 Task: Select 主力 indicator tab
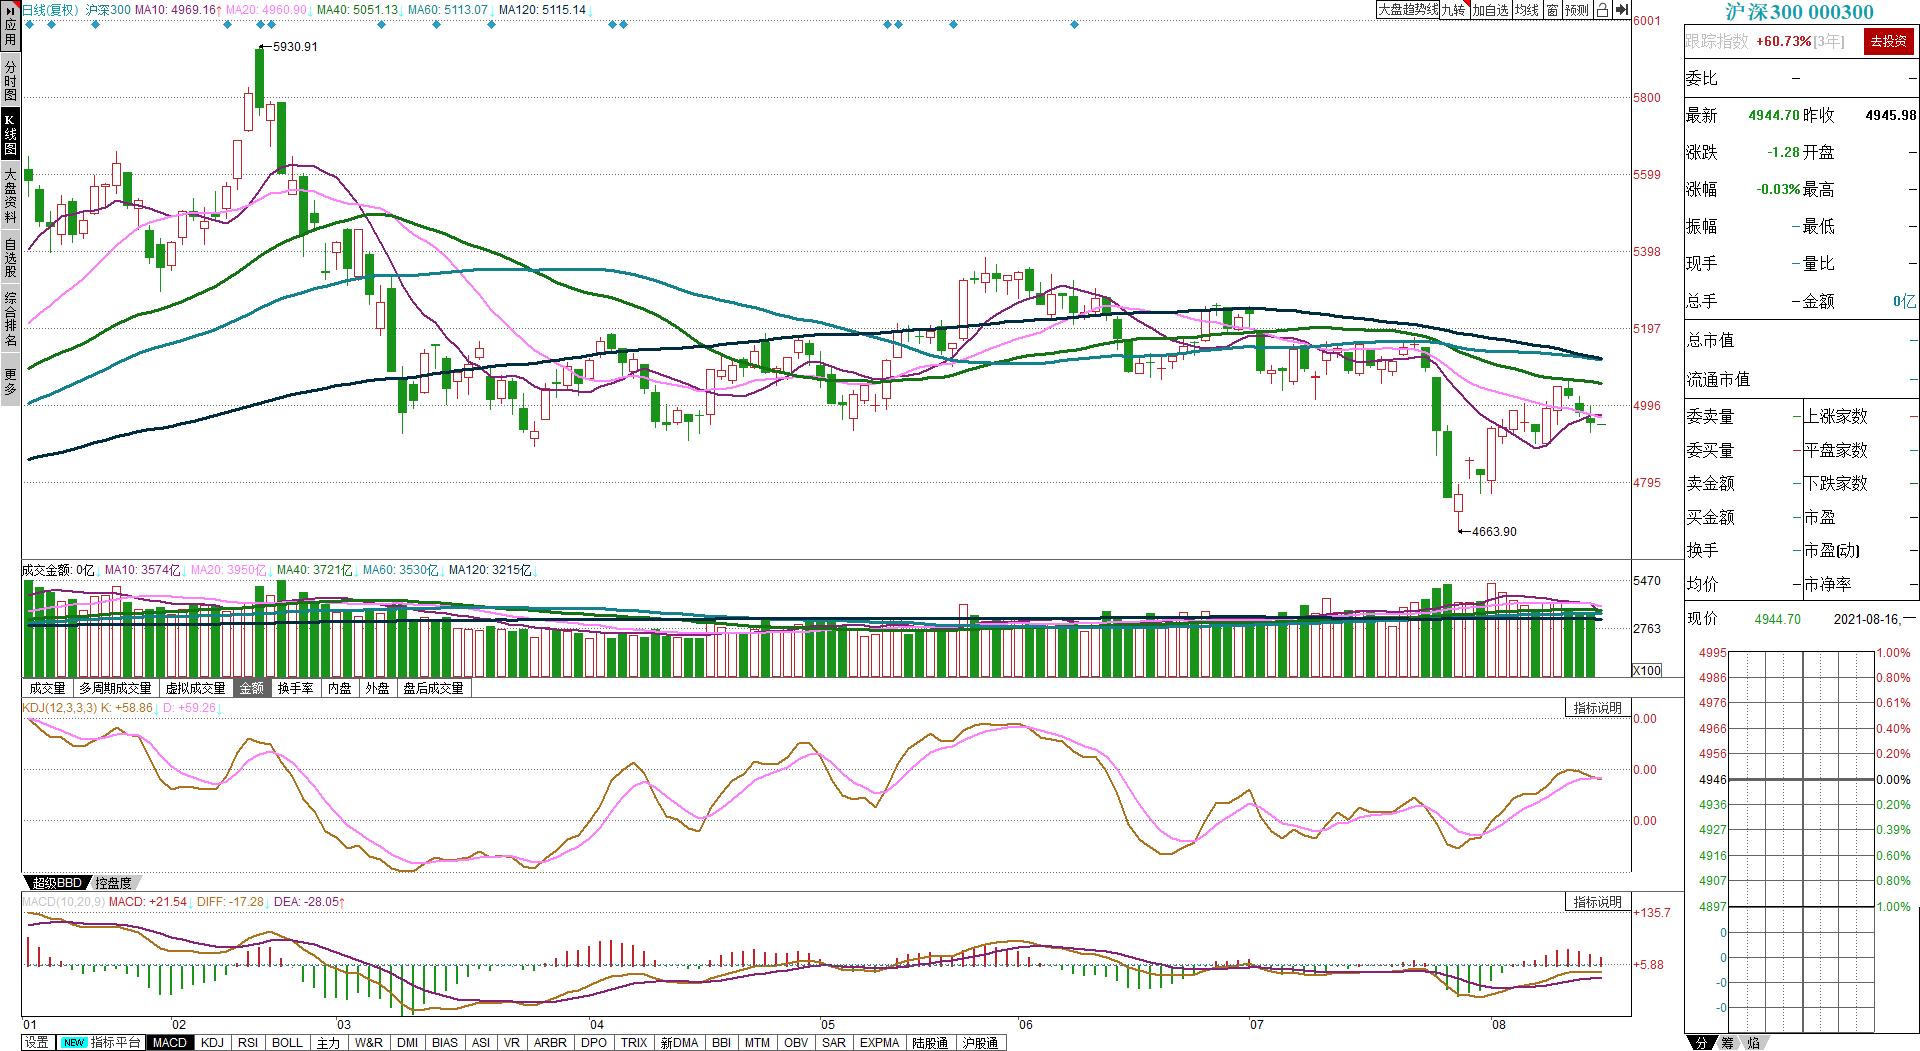click(328, 1042)
